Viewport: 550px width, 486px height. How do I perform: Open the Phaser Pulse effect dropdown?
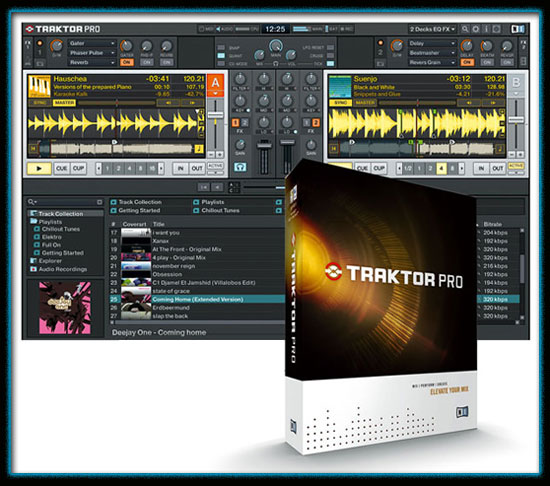tap(92, 53)
